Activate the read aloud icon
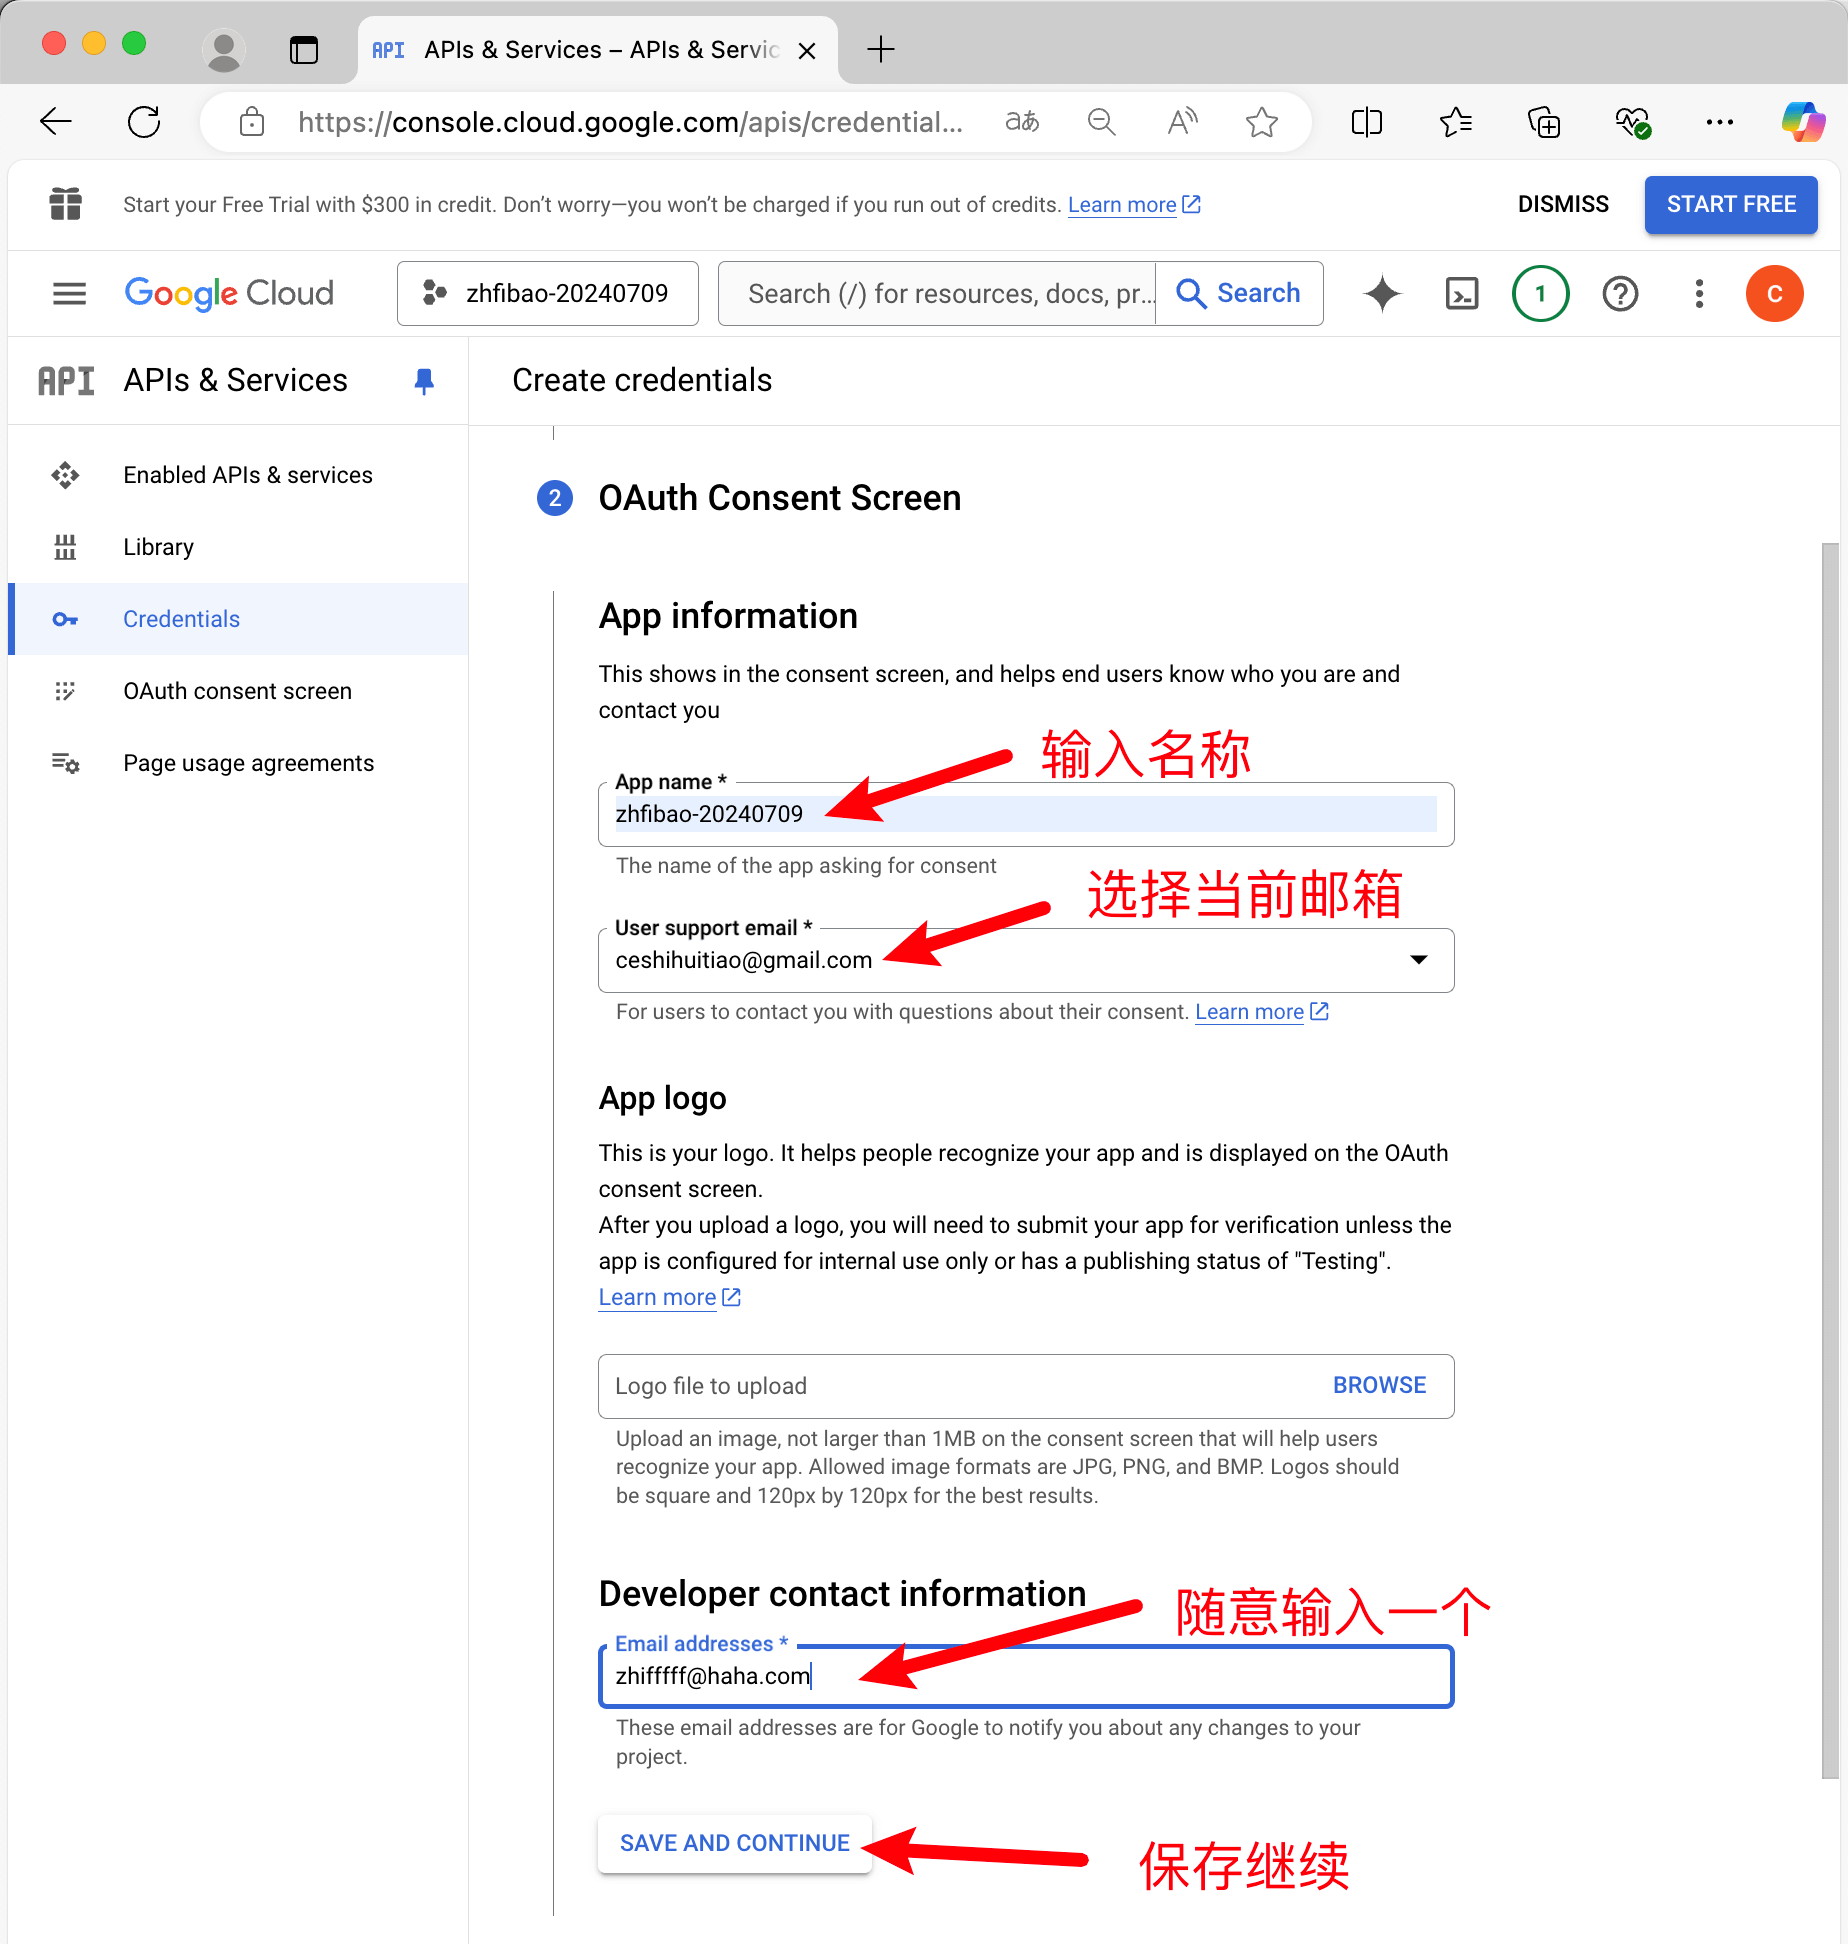Viewport: 1848px width, 1944px height. (x=1182, y=122)
